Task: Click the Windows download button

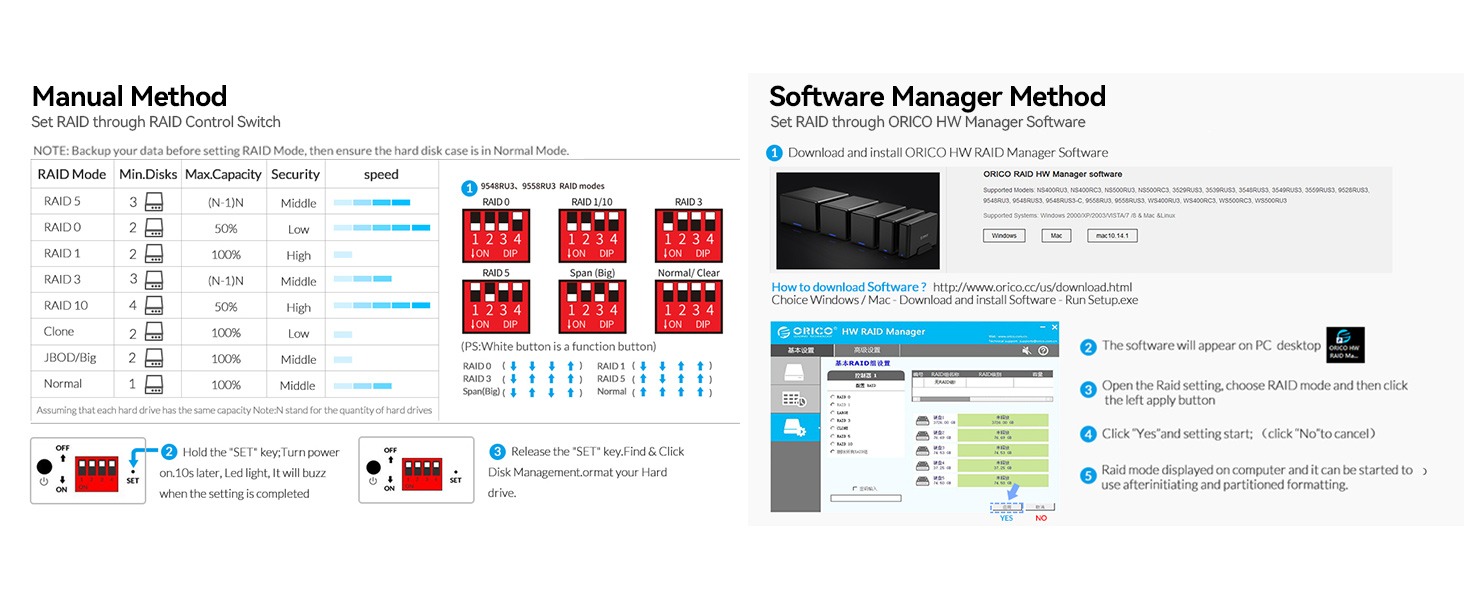Action: [1004, 236]
